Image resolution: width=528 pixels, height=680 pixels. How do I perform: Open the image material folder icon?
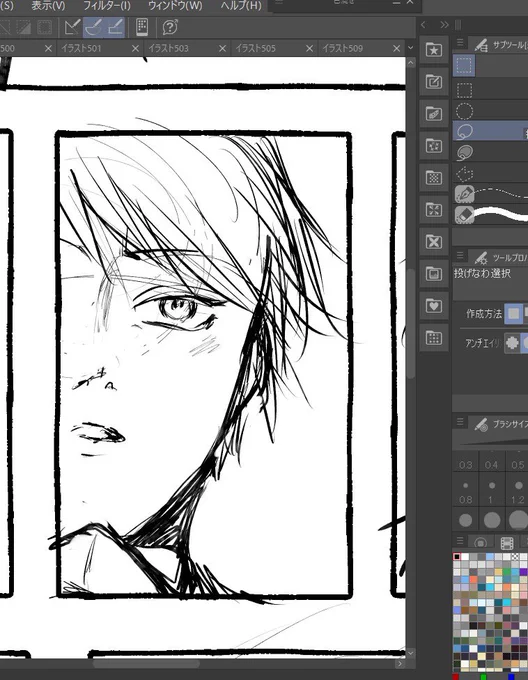click(433, 274)
